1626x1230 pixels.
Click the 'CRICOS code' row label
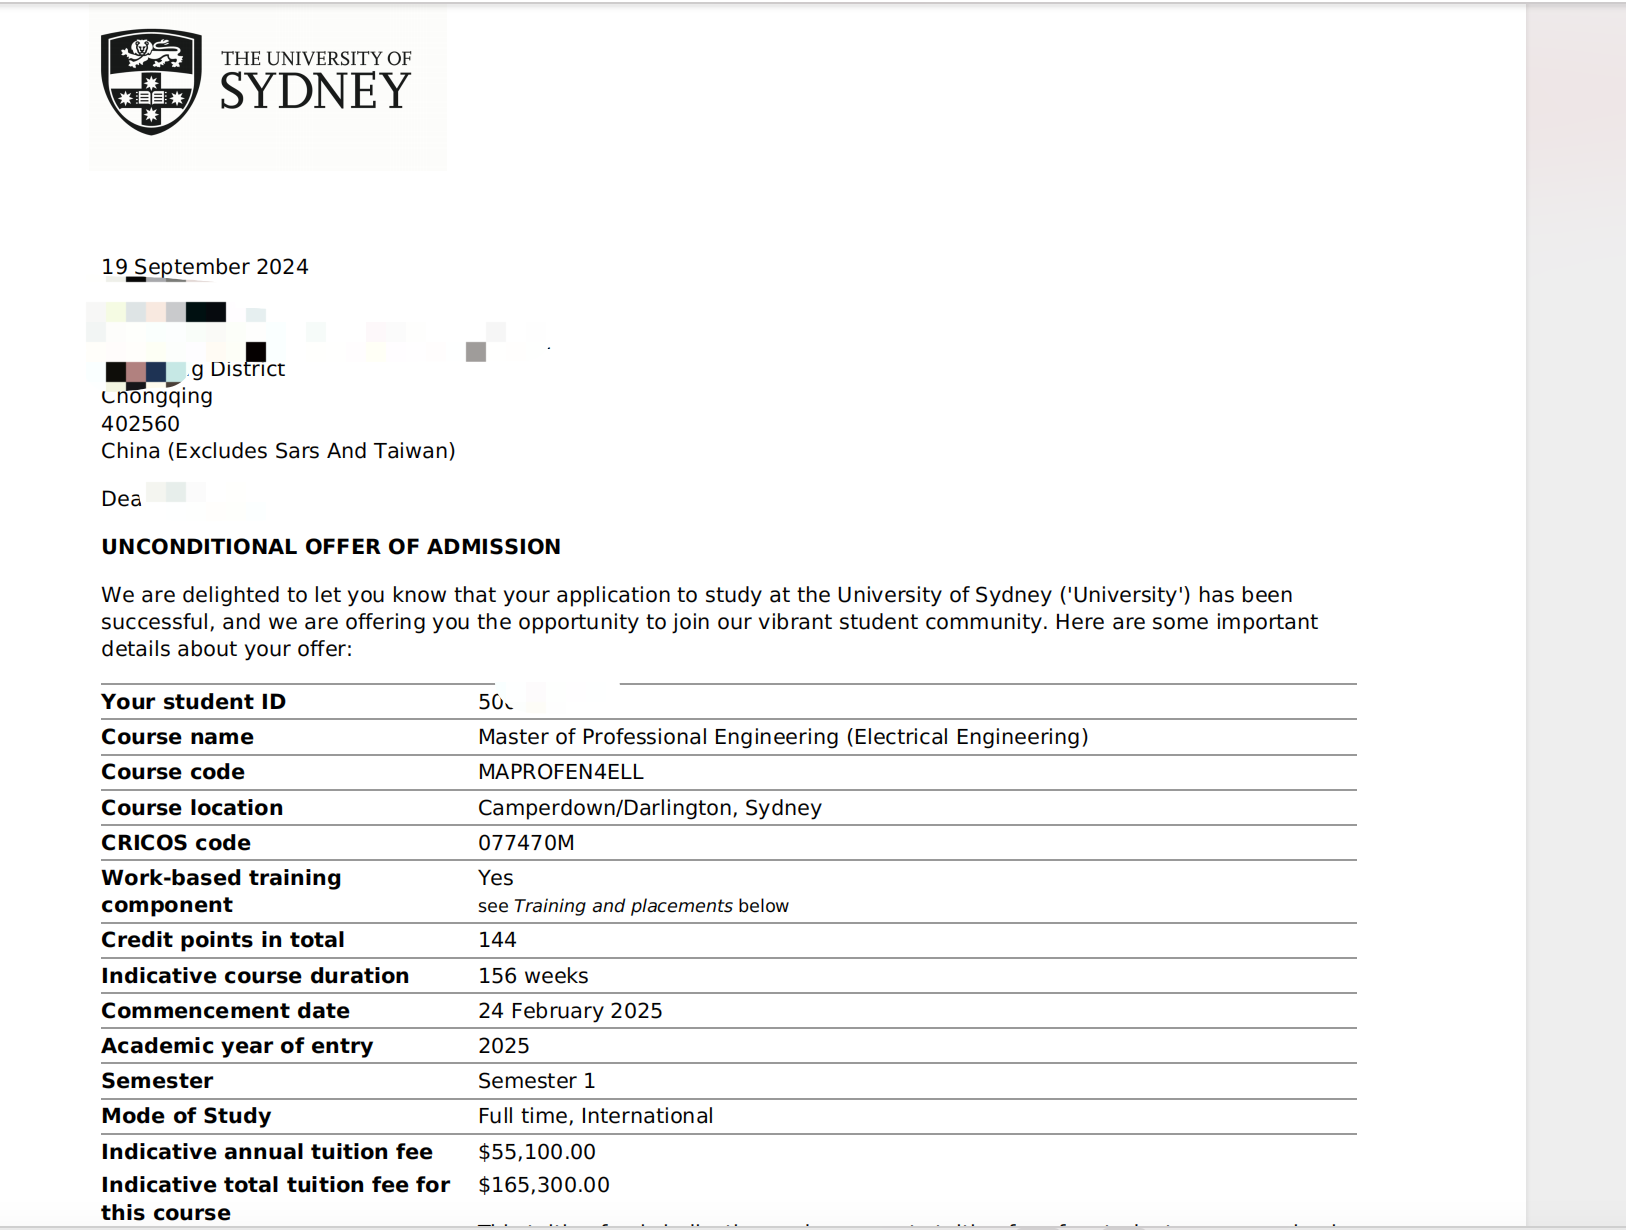(176, 843)
